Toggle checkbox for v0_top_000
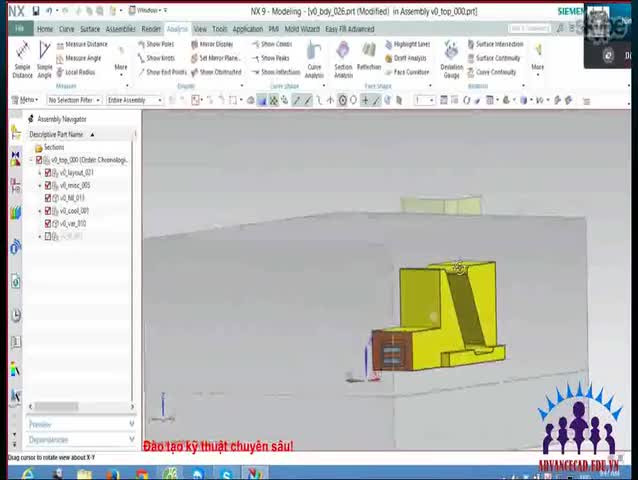The height and width of the screenshot is (480, 638). pyautogui.click(x=39, y=160)
